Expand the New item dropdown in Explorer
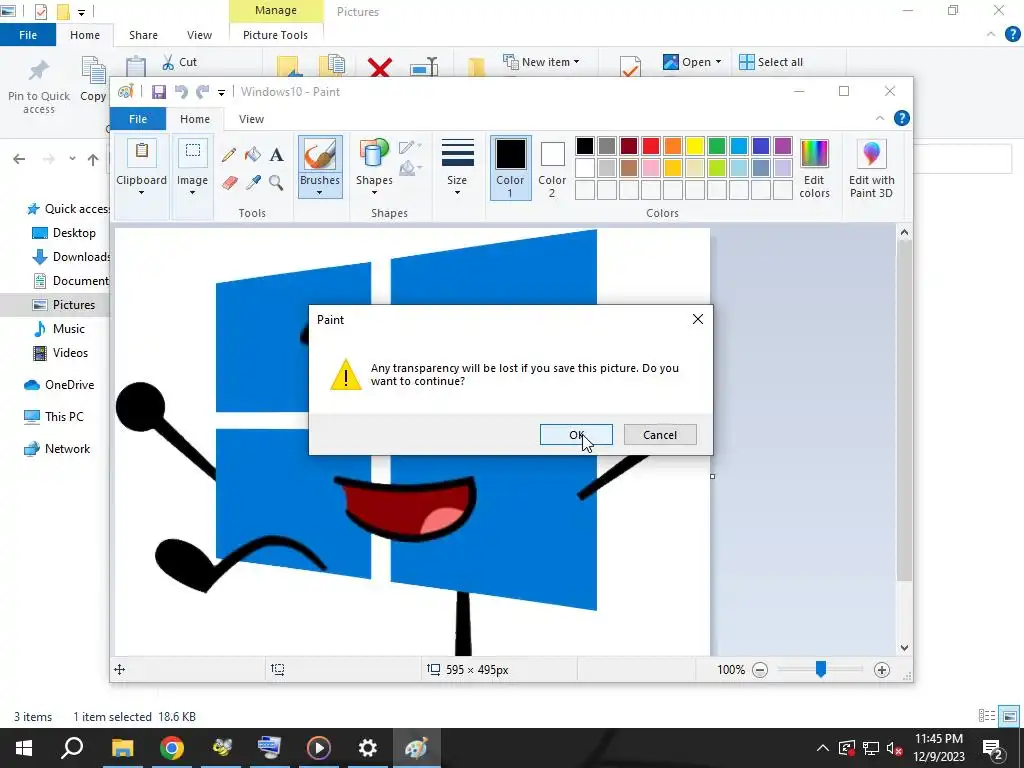The height and width of the screenshot is (768, 1024). click(576, 62)
